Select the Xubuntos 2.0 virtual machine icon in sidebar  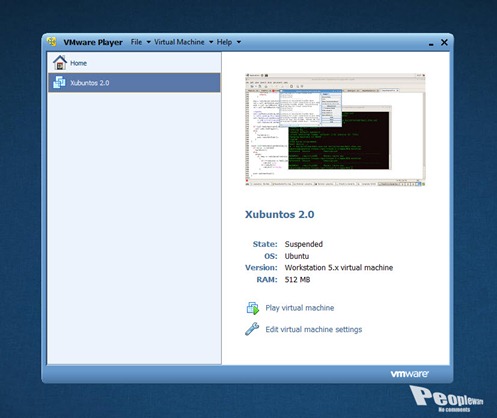[59, 82]
